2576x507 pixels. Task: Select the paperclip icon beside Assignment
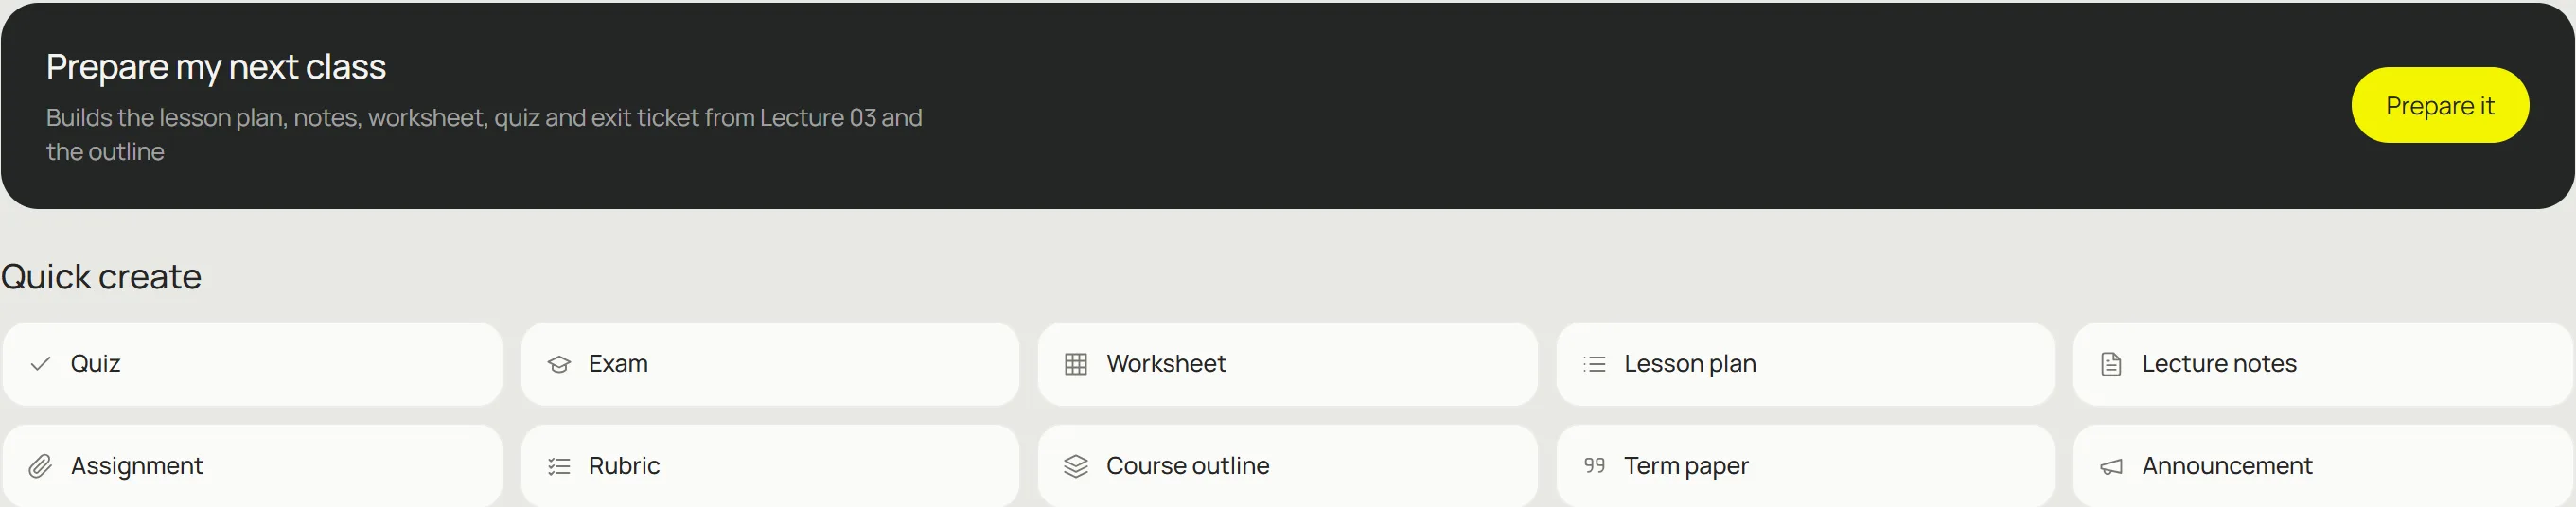40,466
